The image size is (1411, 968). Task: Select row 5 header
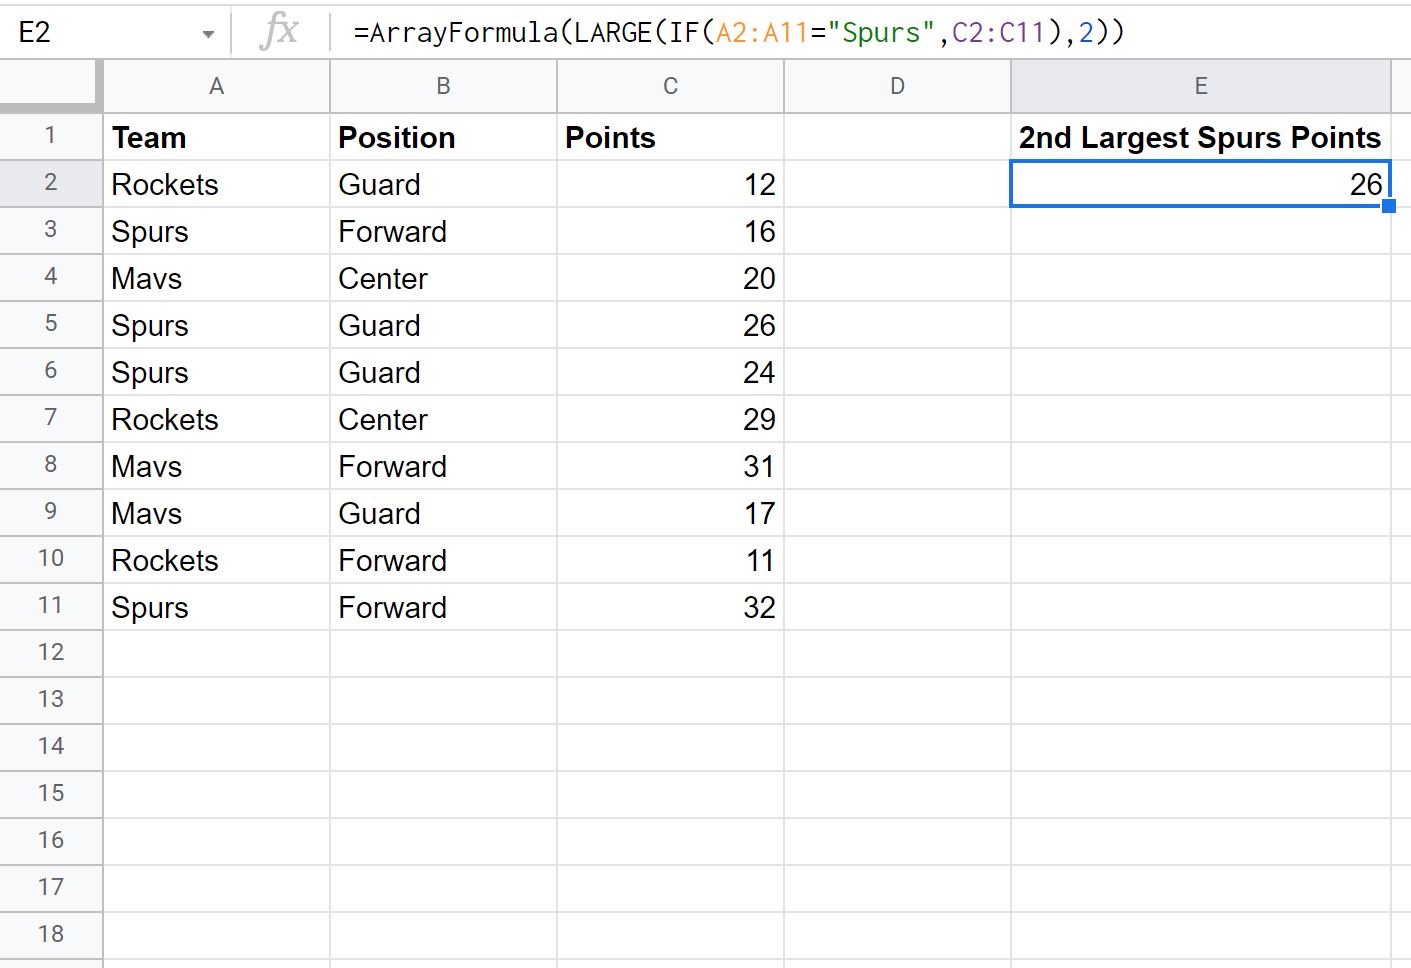coord(51,324)
